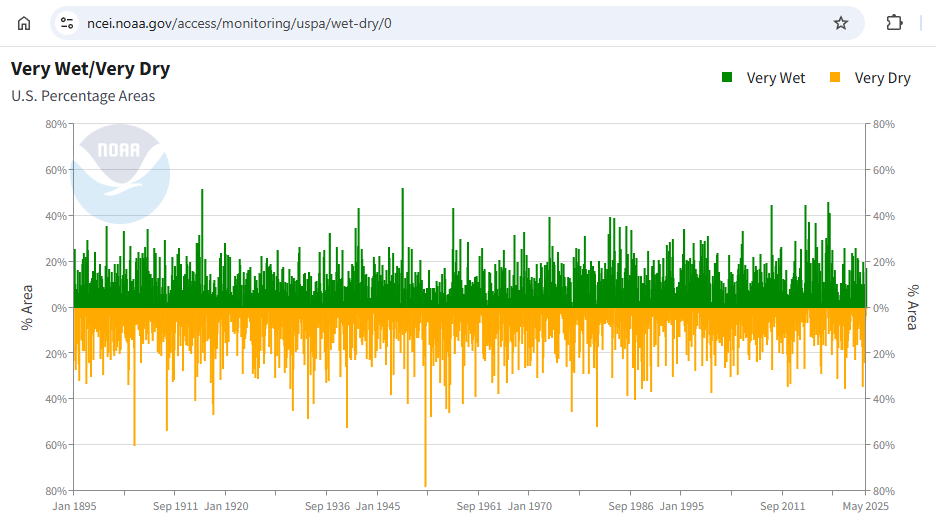Focus the ncei.noaa.gov address bar

tap(450, 23)
